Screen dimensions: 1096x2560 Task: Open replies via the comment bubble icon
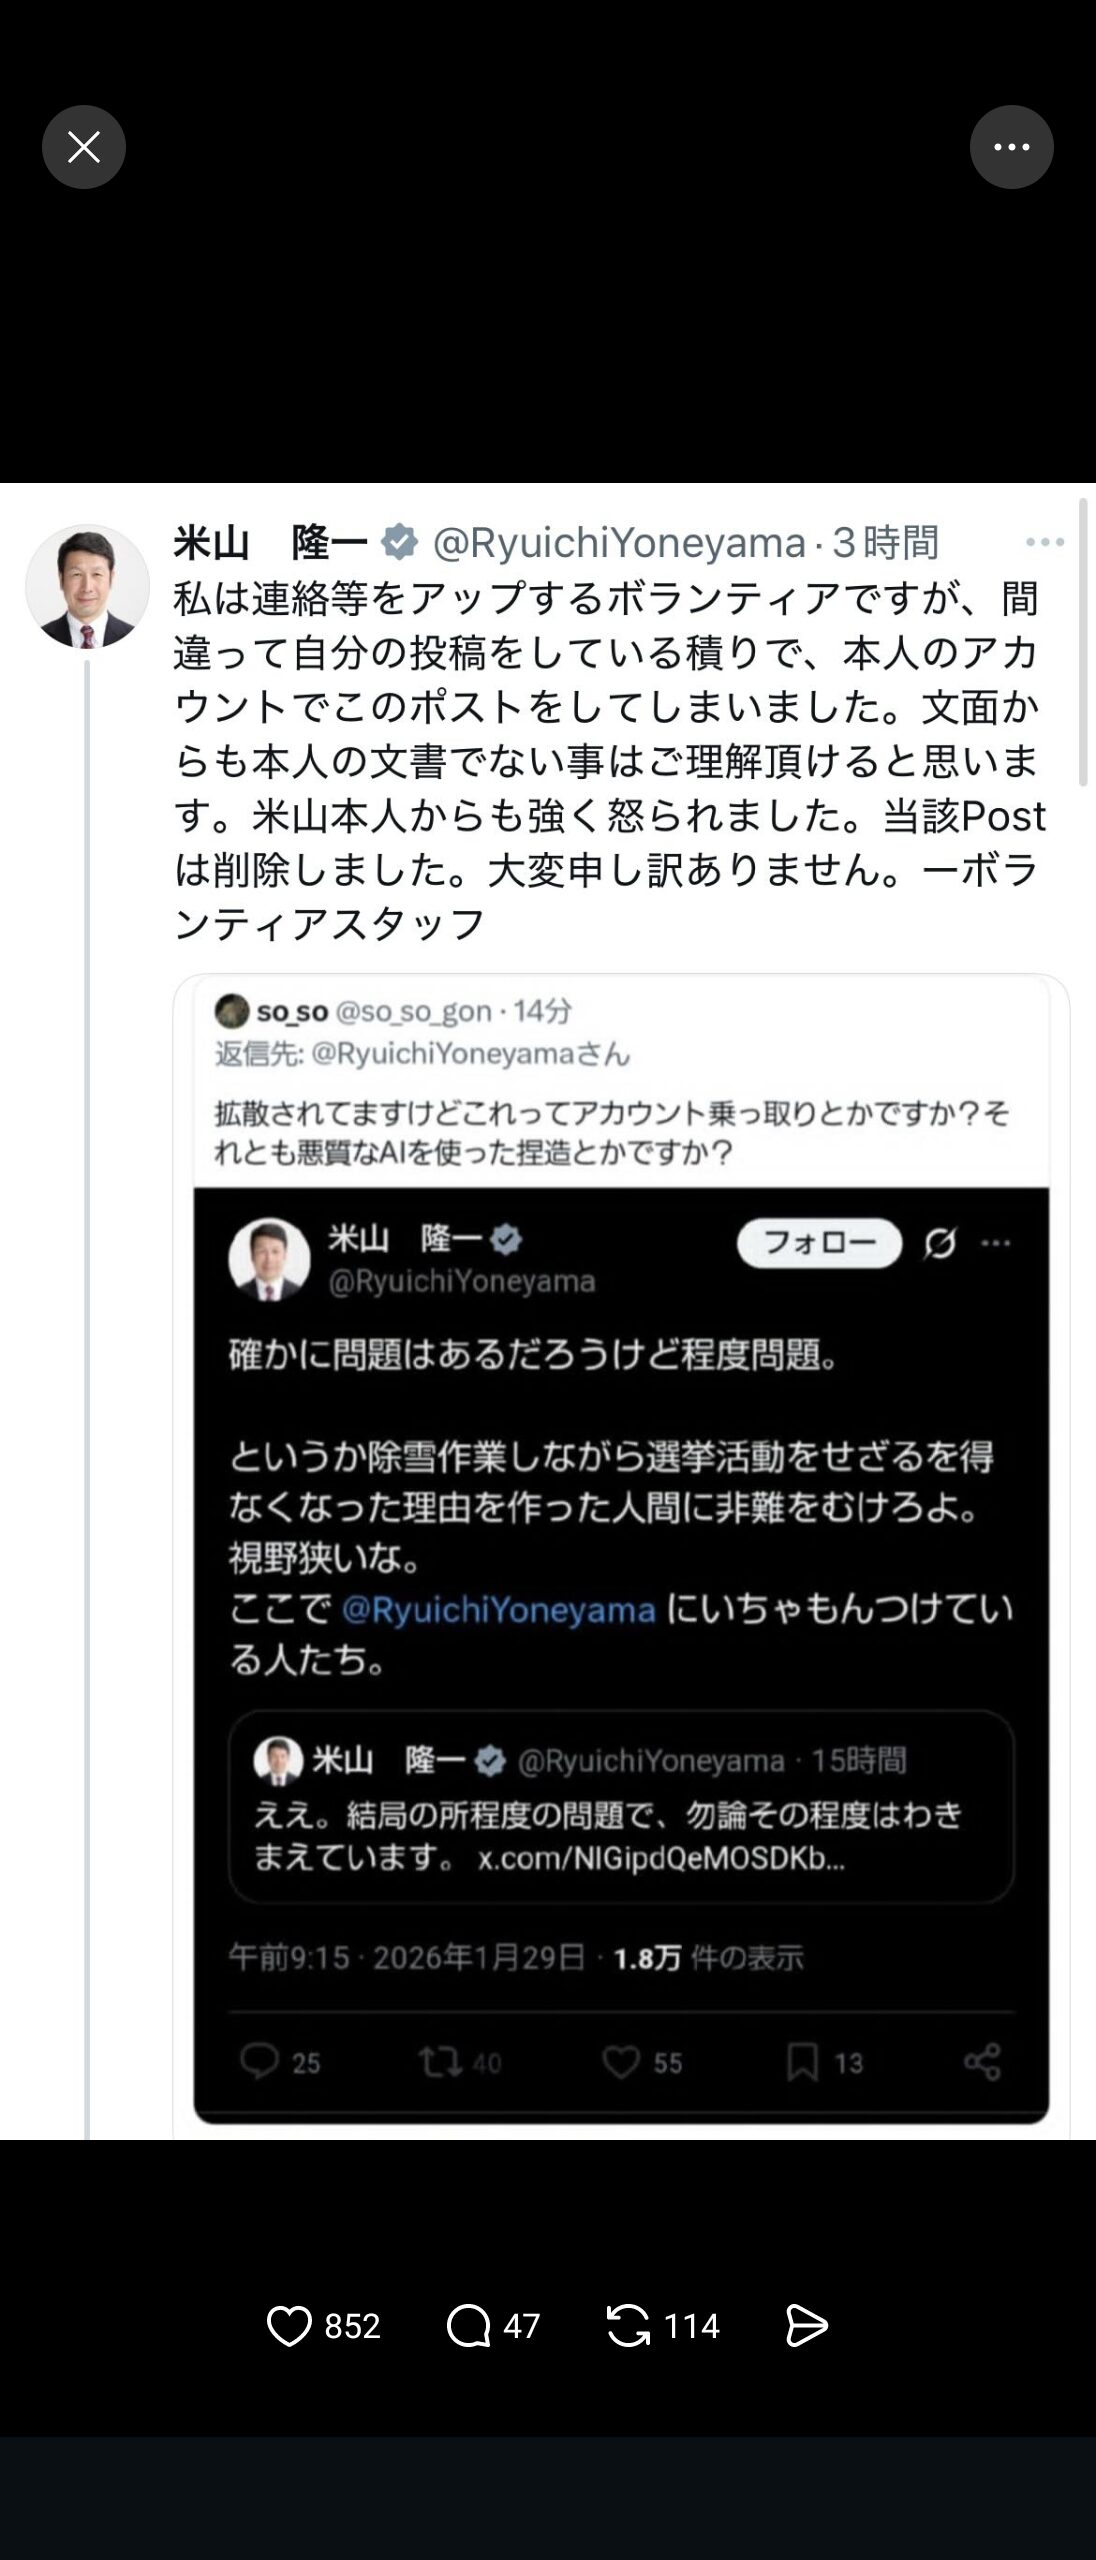coord(468,2326)
